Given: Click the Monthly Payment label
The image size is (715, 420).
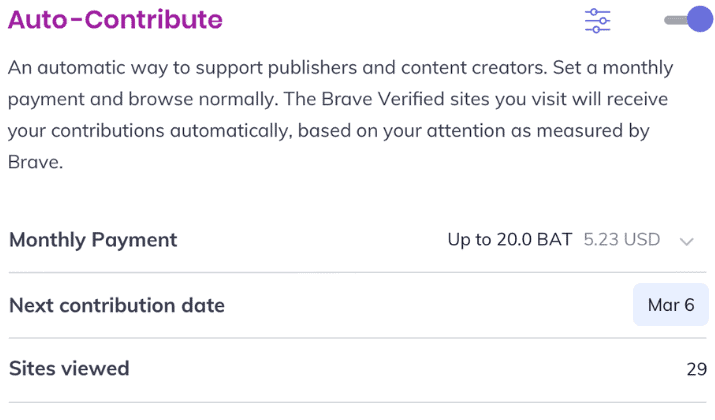Looking at the screenshot, I should 93,240.
